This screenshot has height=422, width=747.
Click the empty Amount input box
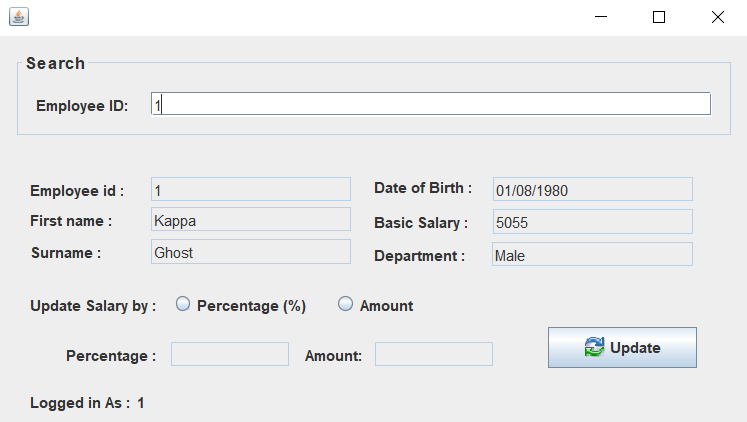click(x=433, y=354)
